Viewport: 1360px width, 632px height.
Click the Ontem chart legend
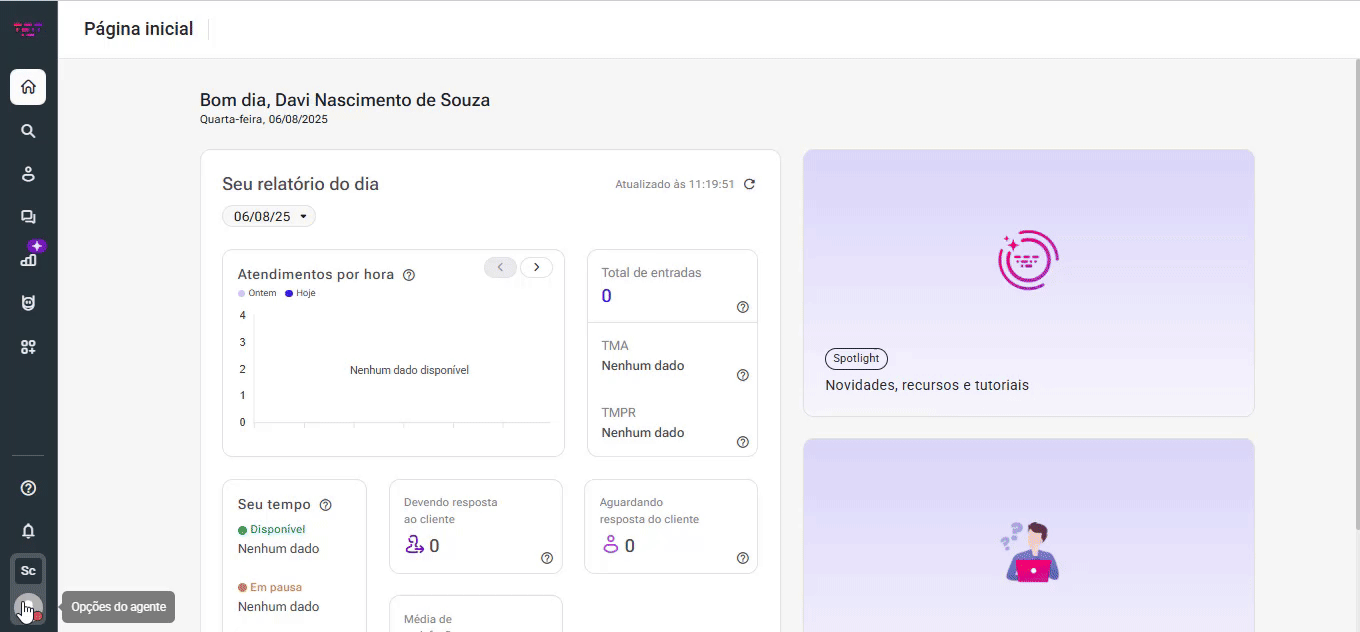click(257, 293)
